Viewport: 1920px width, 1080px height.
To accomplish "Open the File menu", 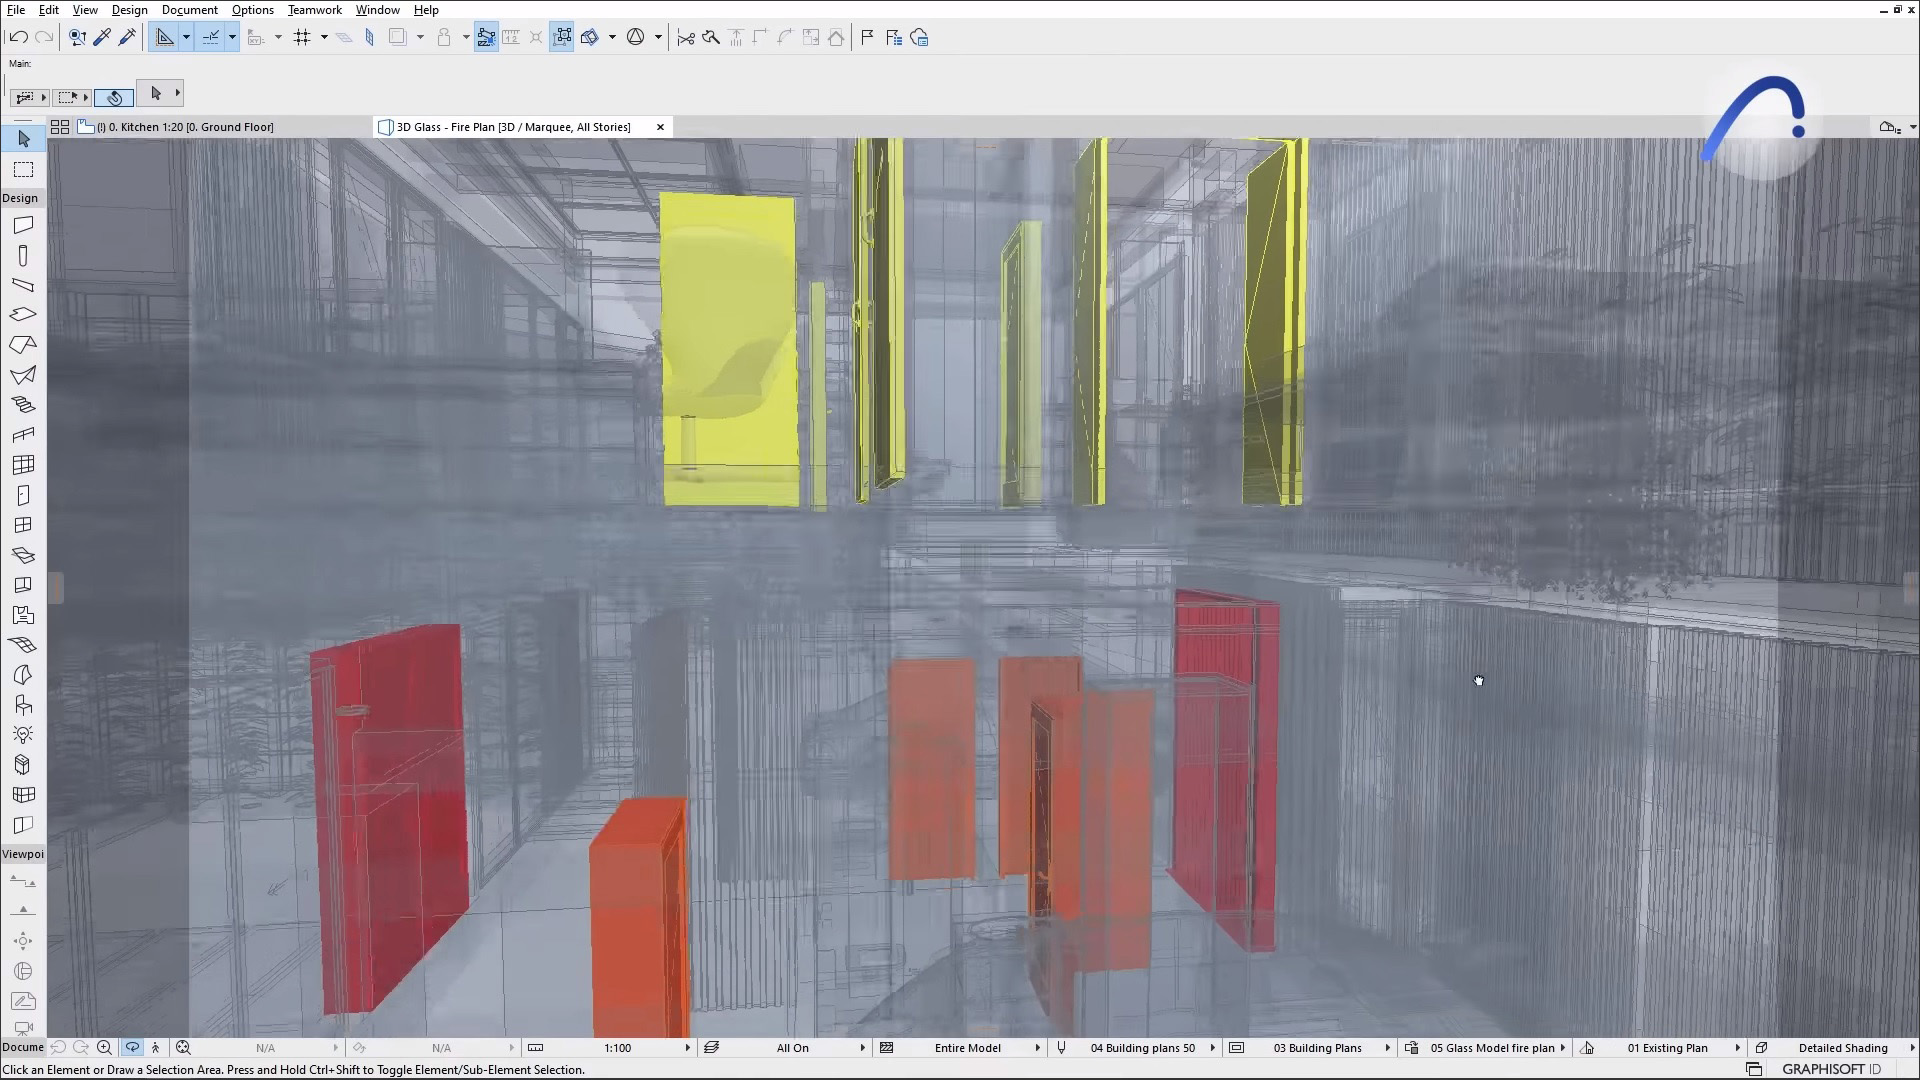I will click(16, 10).
